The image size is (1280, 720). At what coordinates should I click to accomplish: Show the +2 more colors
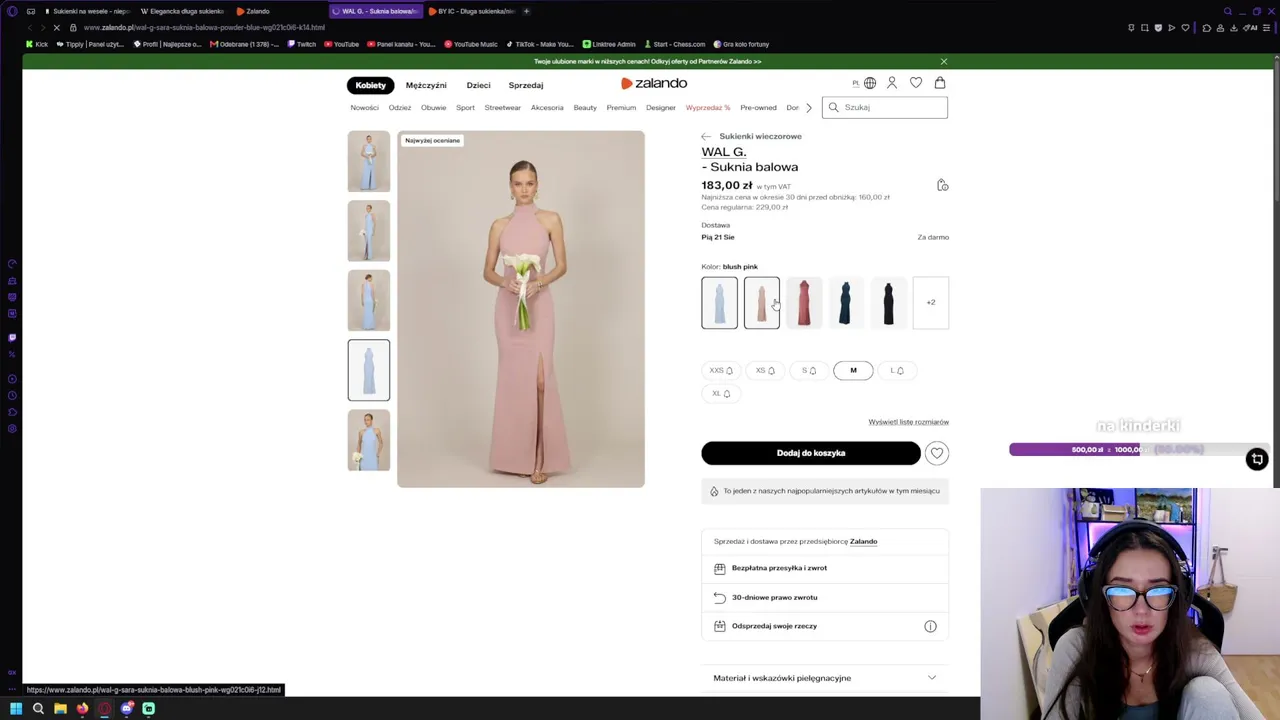coord(931,302)
